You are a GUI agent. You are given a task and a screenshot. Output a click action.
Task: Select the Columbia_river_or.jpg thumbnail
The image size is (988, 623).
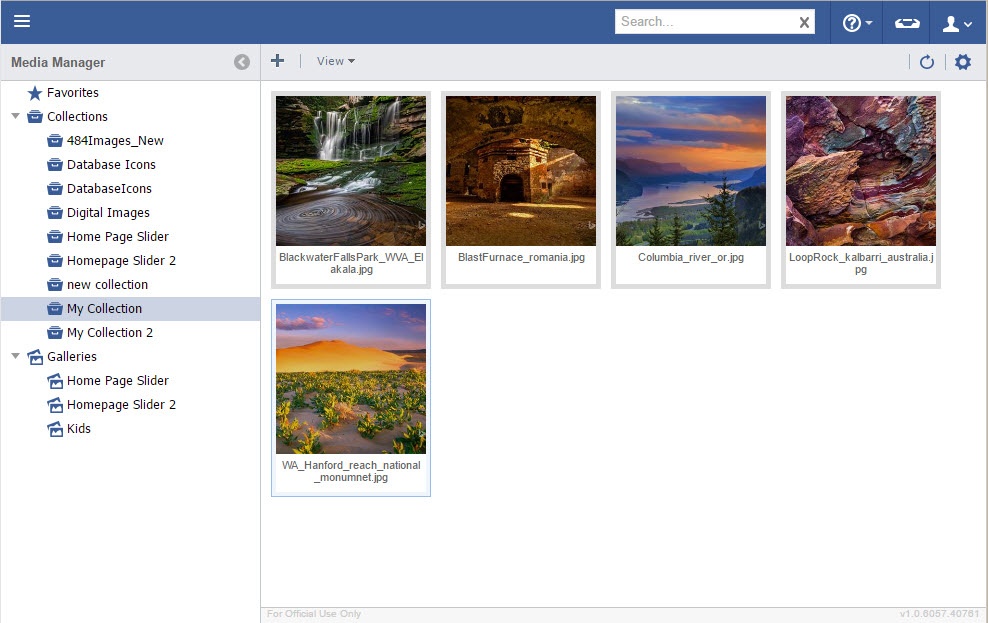click(691, 171)
